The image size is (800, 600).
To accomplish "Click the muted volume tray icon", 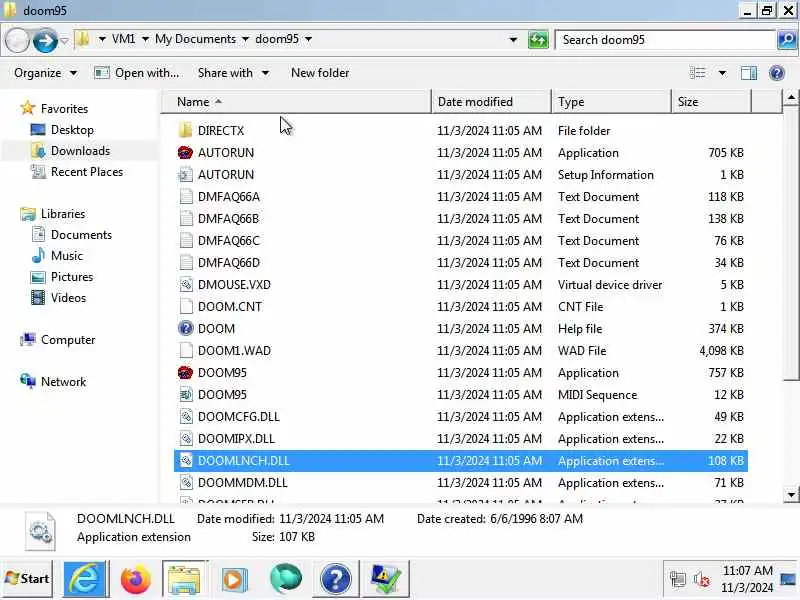I will (702, 580).
